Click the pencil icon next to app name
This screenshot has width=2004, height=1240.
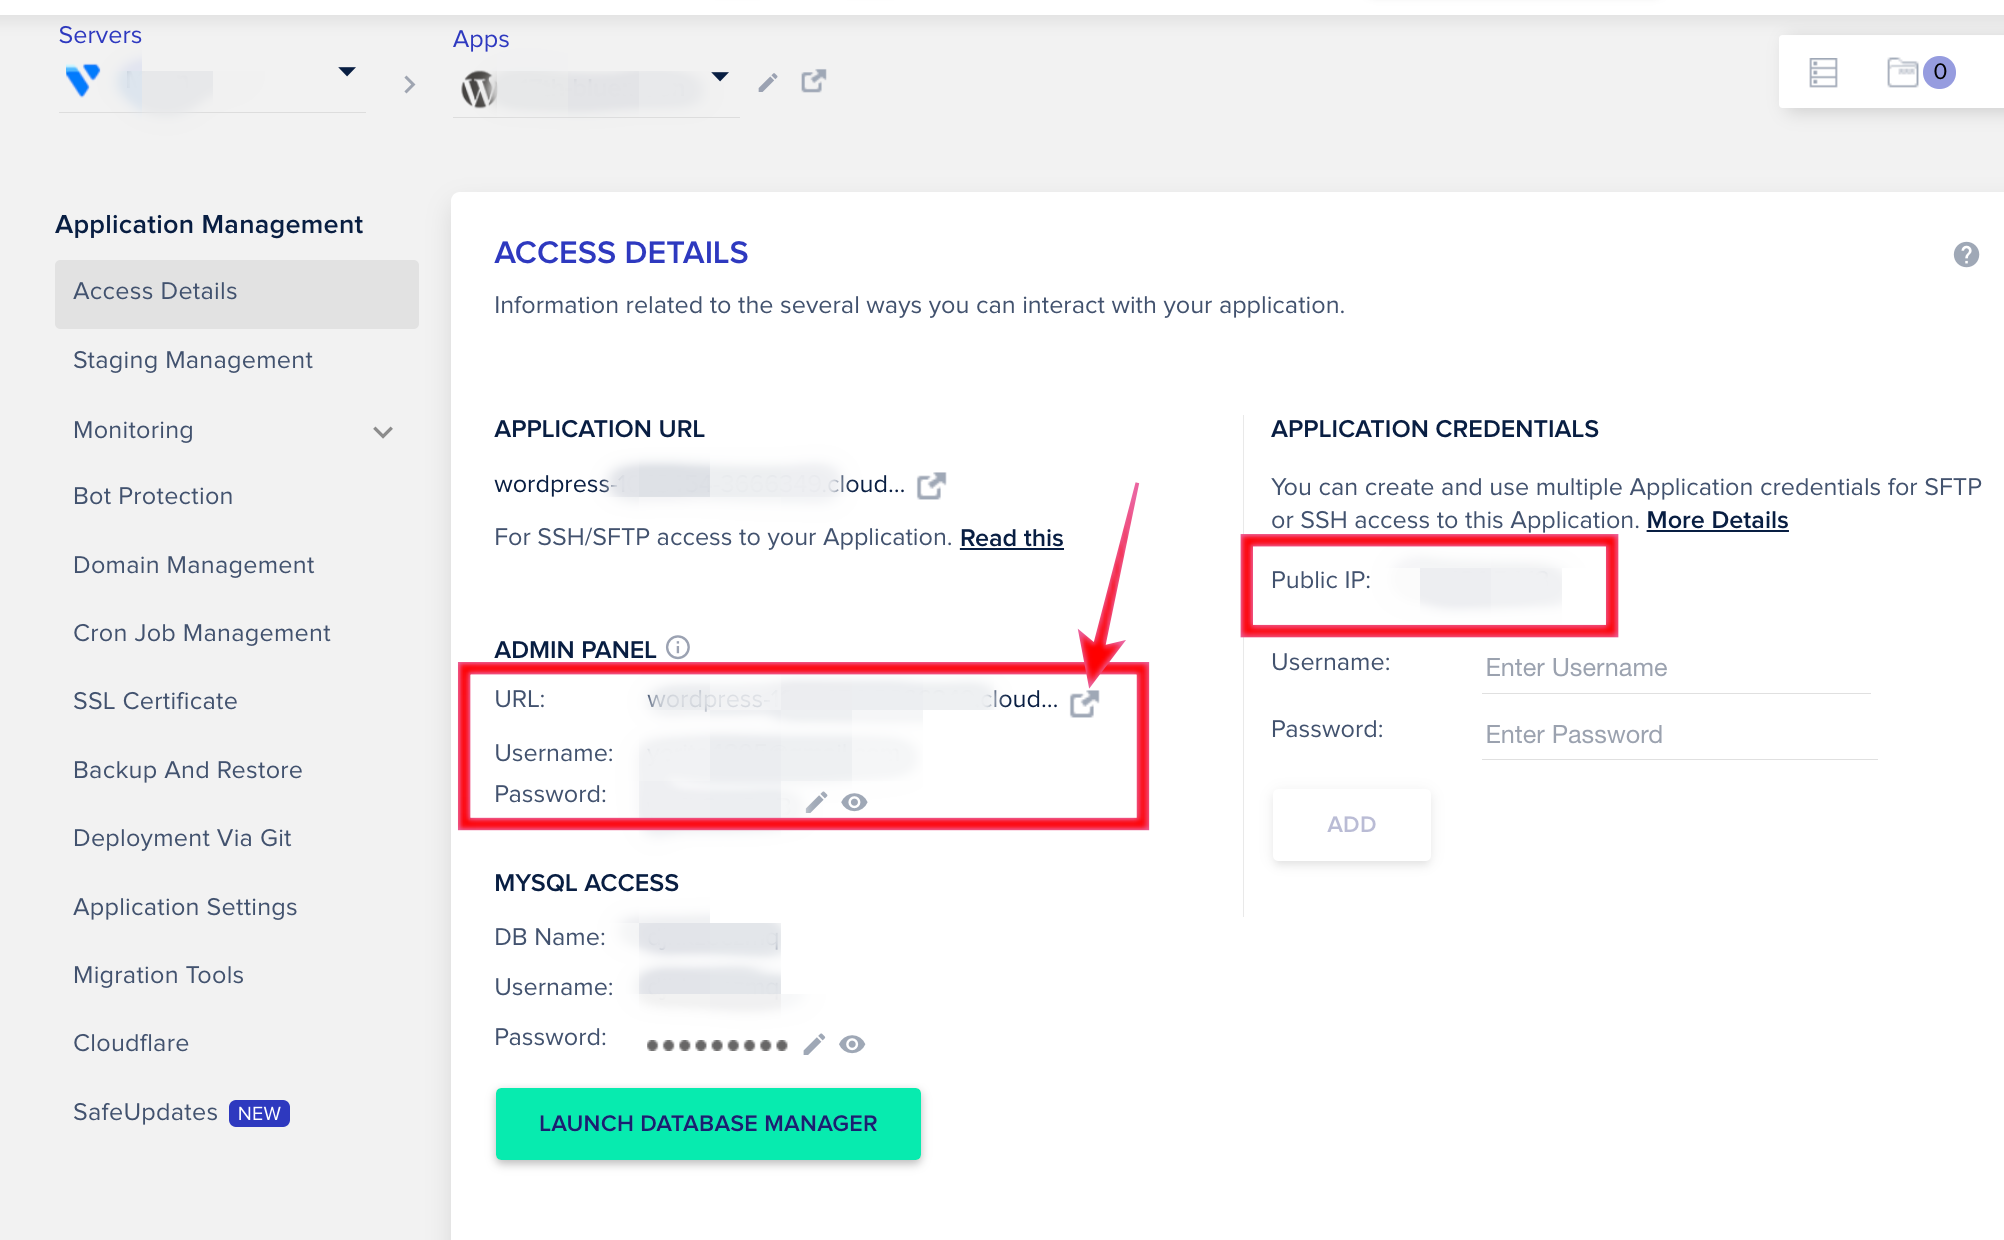coord(767,83)
